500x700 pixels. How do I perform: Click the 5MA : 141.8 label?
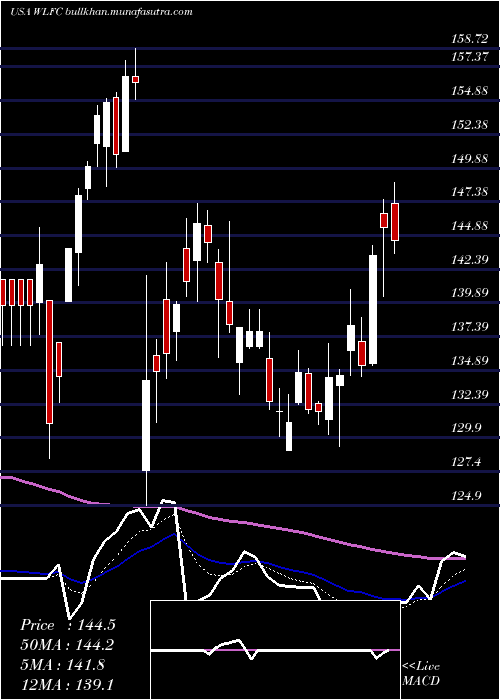63,664
